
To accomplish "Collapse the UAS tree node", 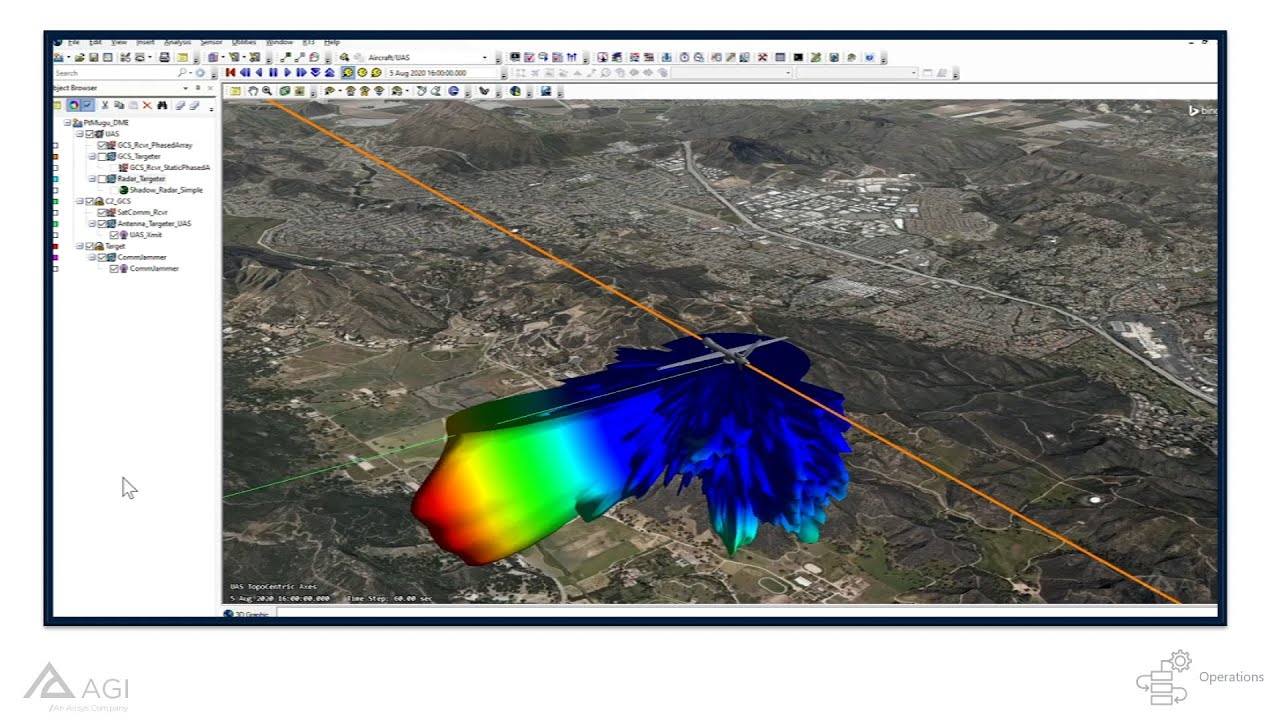I will pyautogui.click(x=79, y=134).
